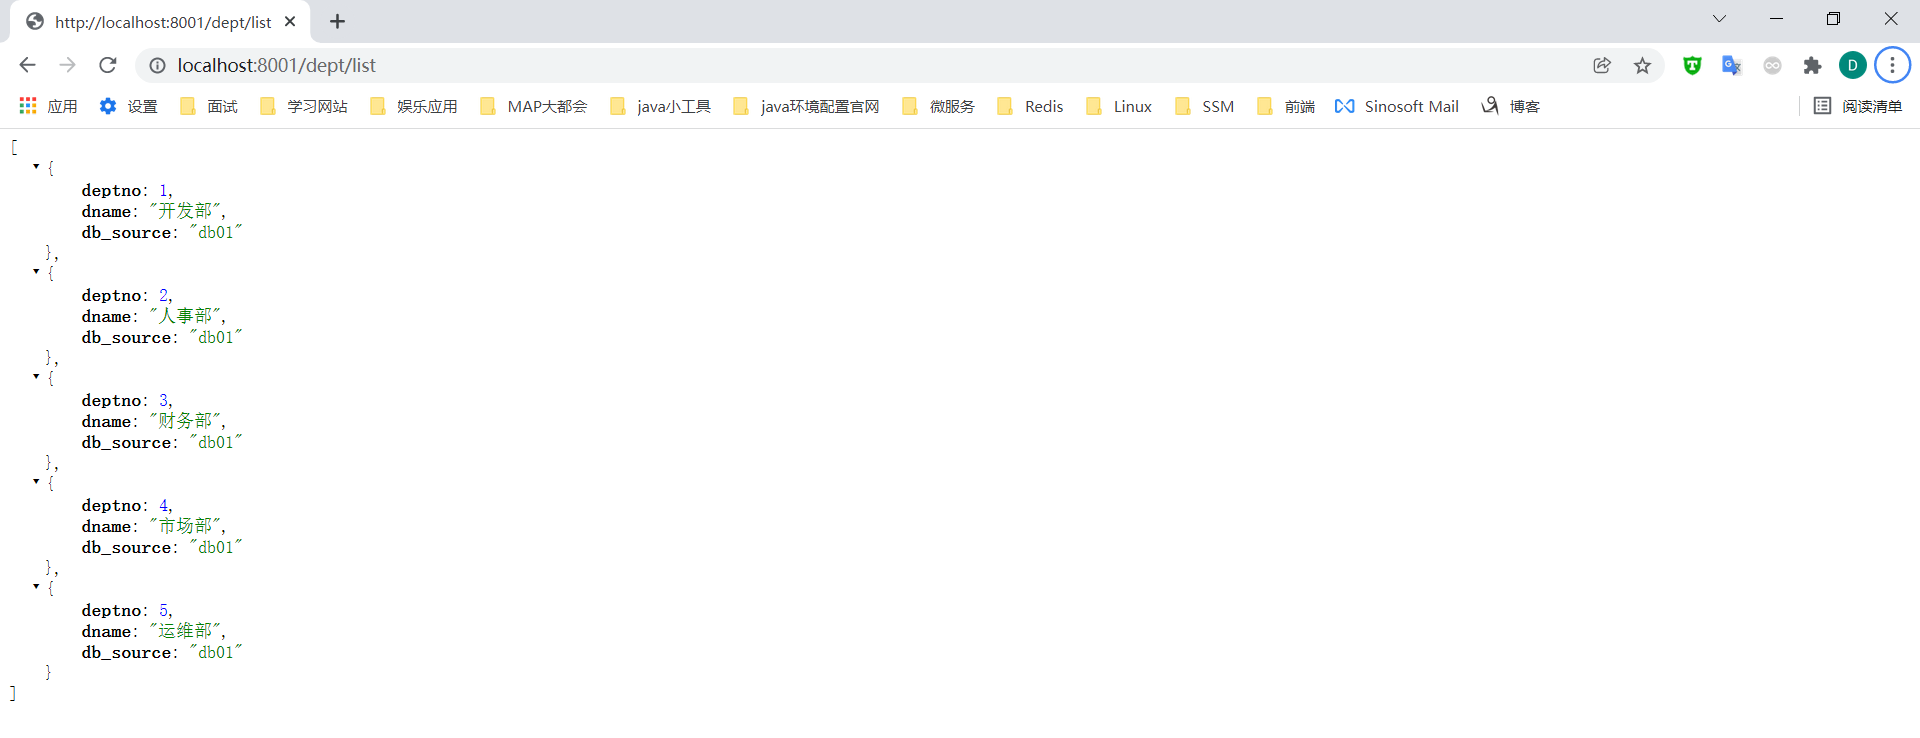This screenshot has width=1920, height=738.
Task: Collapse the deptno 3 JSON object
Action: point(36,376)
